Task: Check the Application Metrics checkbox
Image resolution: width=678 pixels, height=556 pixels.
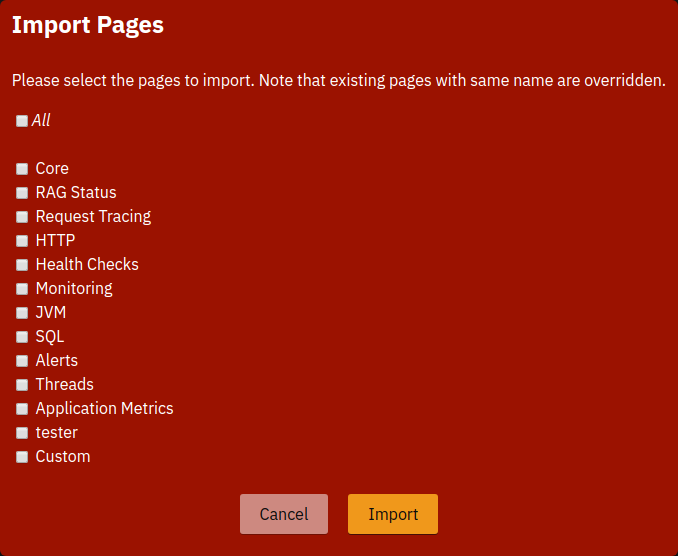Action: coord(22,409)
